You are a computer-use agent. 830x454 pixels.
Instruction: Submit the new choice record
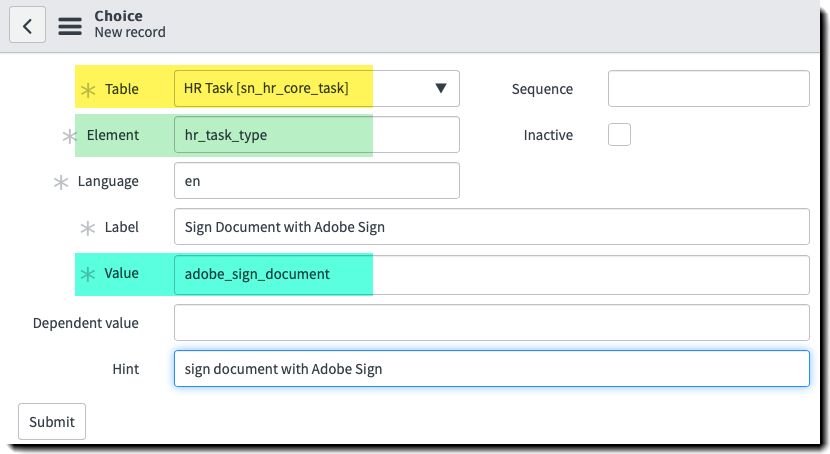tap(52, 422)
